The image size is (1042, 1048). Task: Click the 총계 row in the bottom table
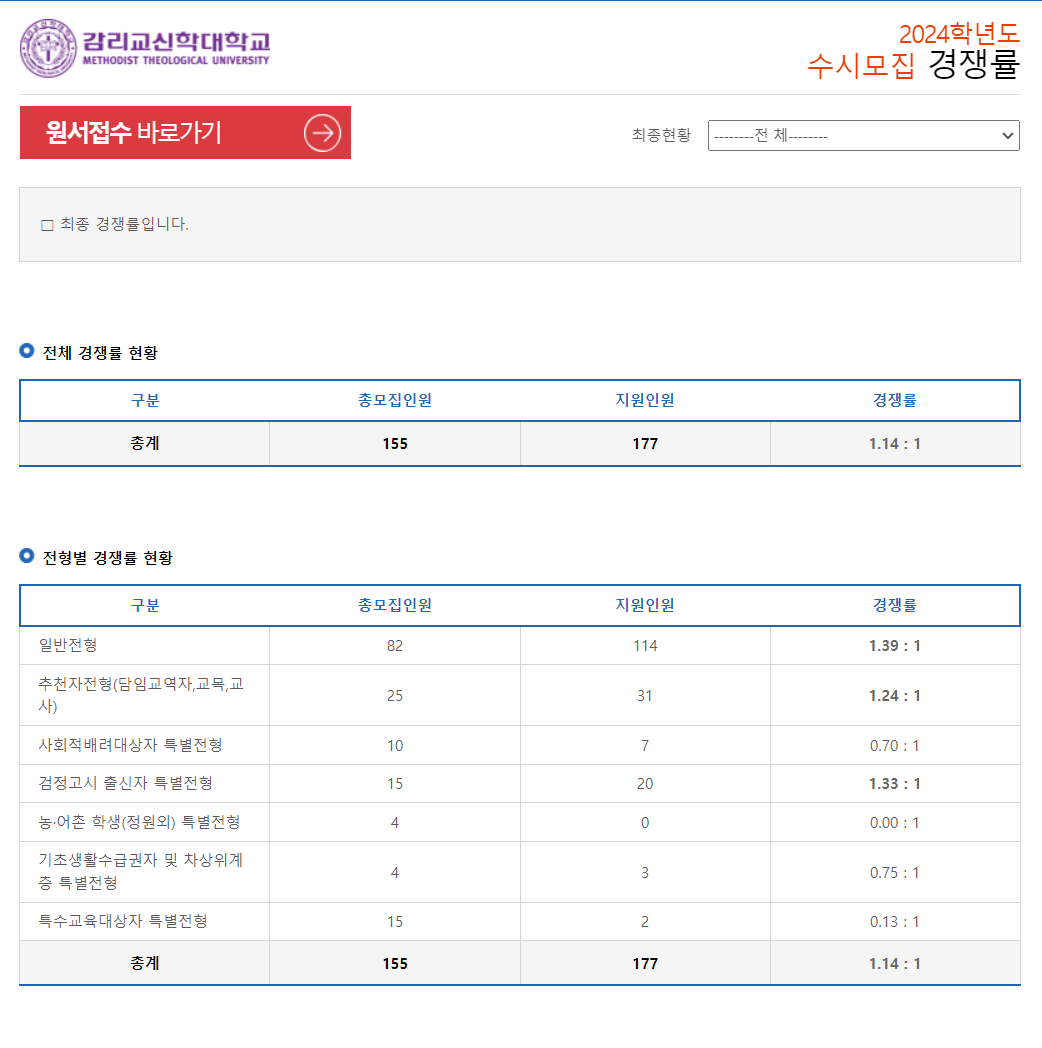point(144,963)
